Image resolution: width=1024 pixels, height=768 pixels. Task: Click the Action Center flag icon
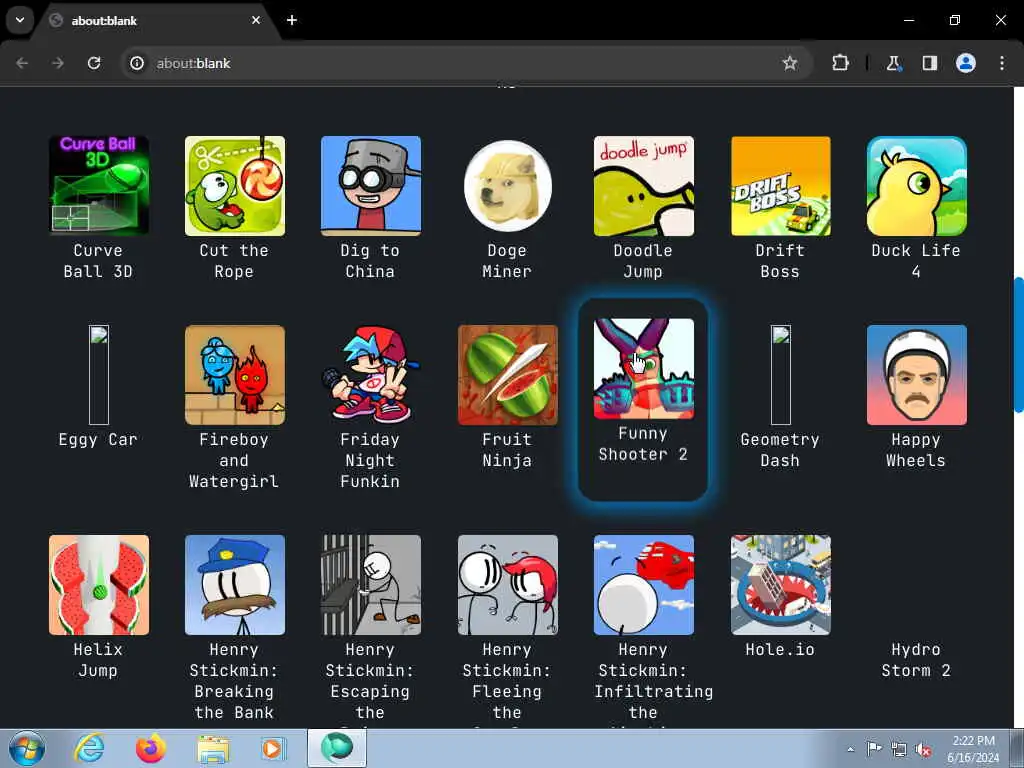coord(874,748)
